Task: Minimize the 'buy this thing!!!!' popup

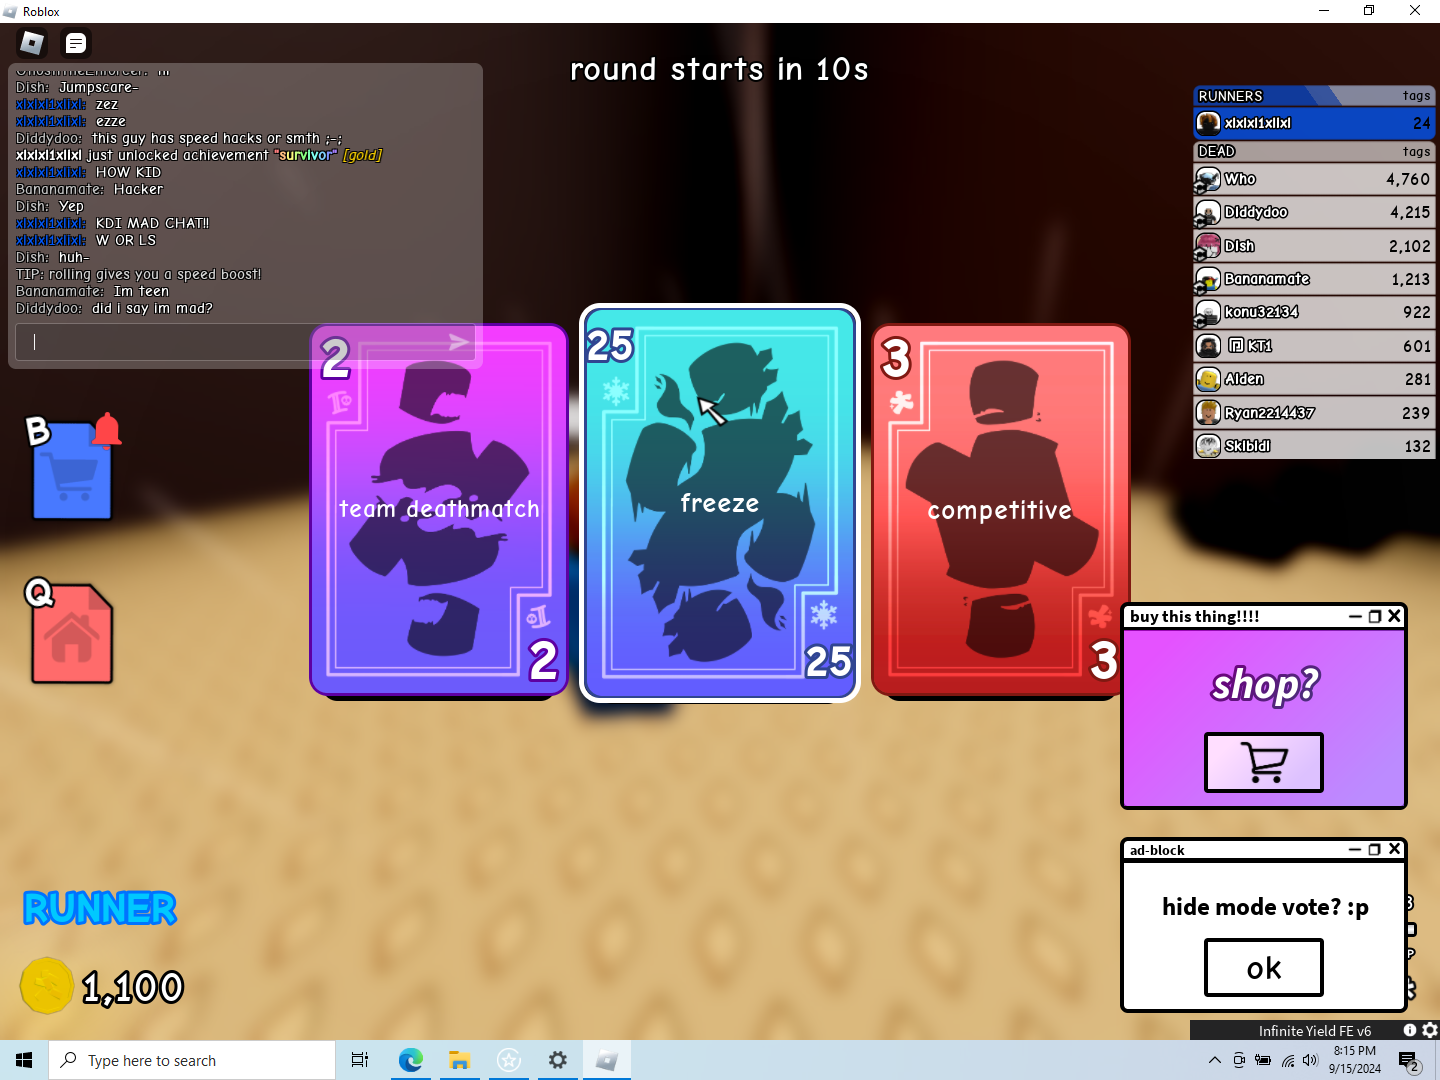Action: pos(1355,616)
